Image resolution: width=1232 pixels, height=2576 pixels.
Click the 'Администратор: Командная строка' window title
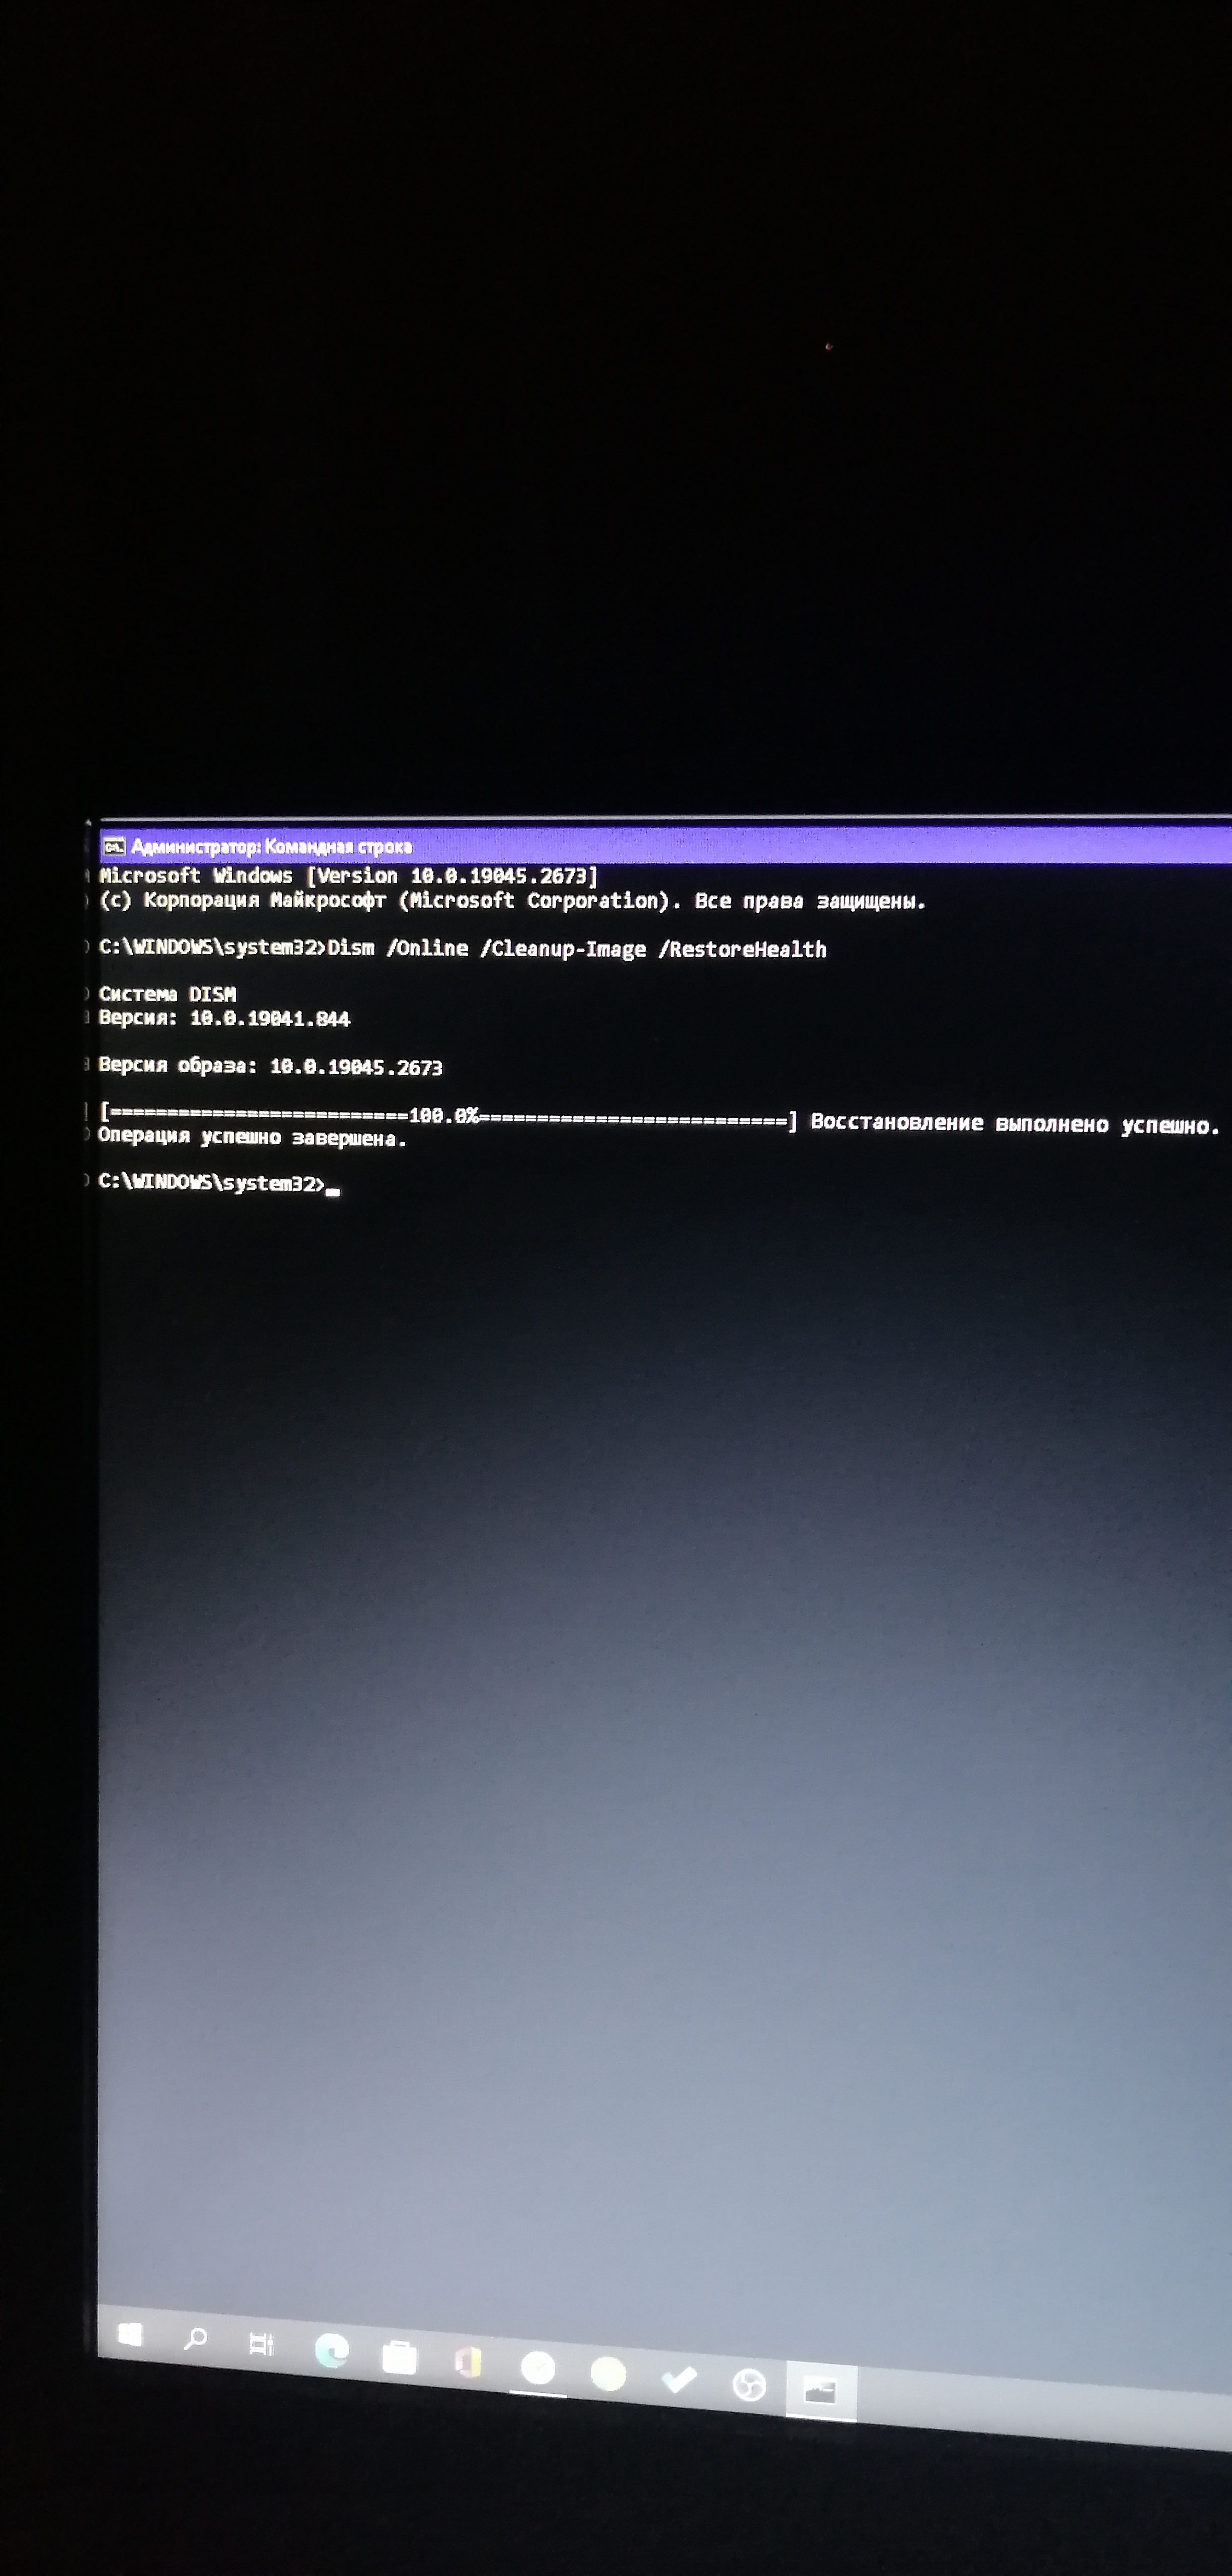(x=271, y=847)
